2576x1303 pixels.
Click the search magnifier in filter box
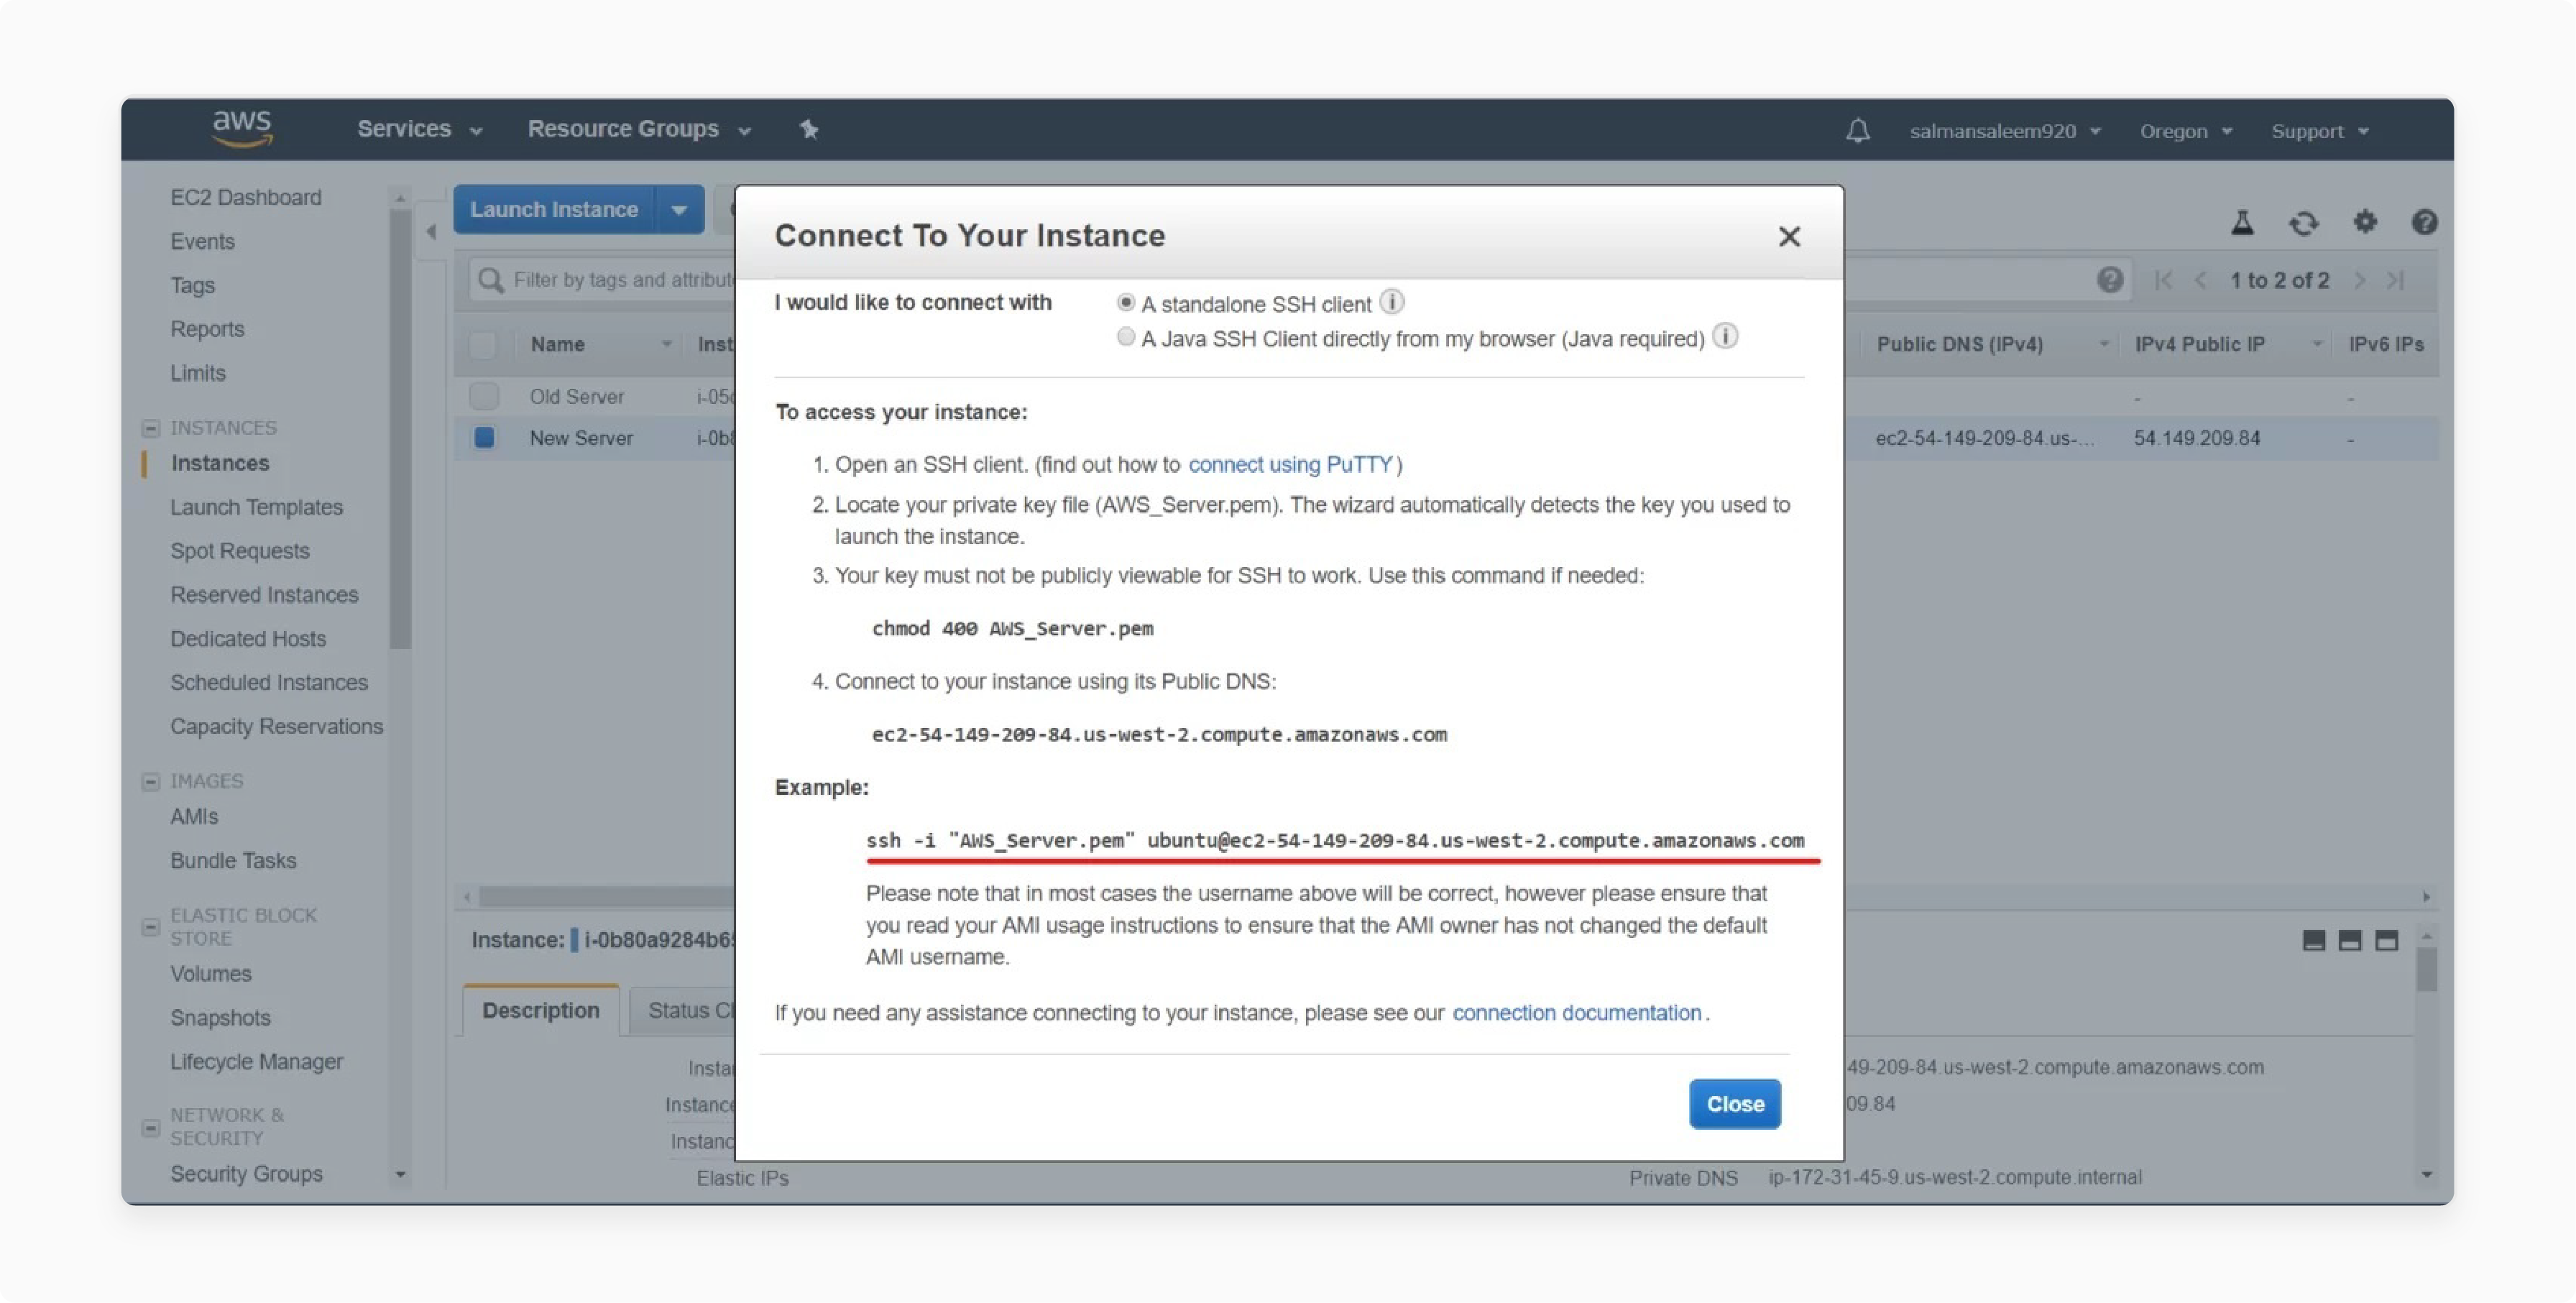[x=490, y=280]
